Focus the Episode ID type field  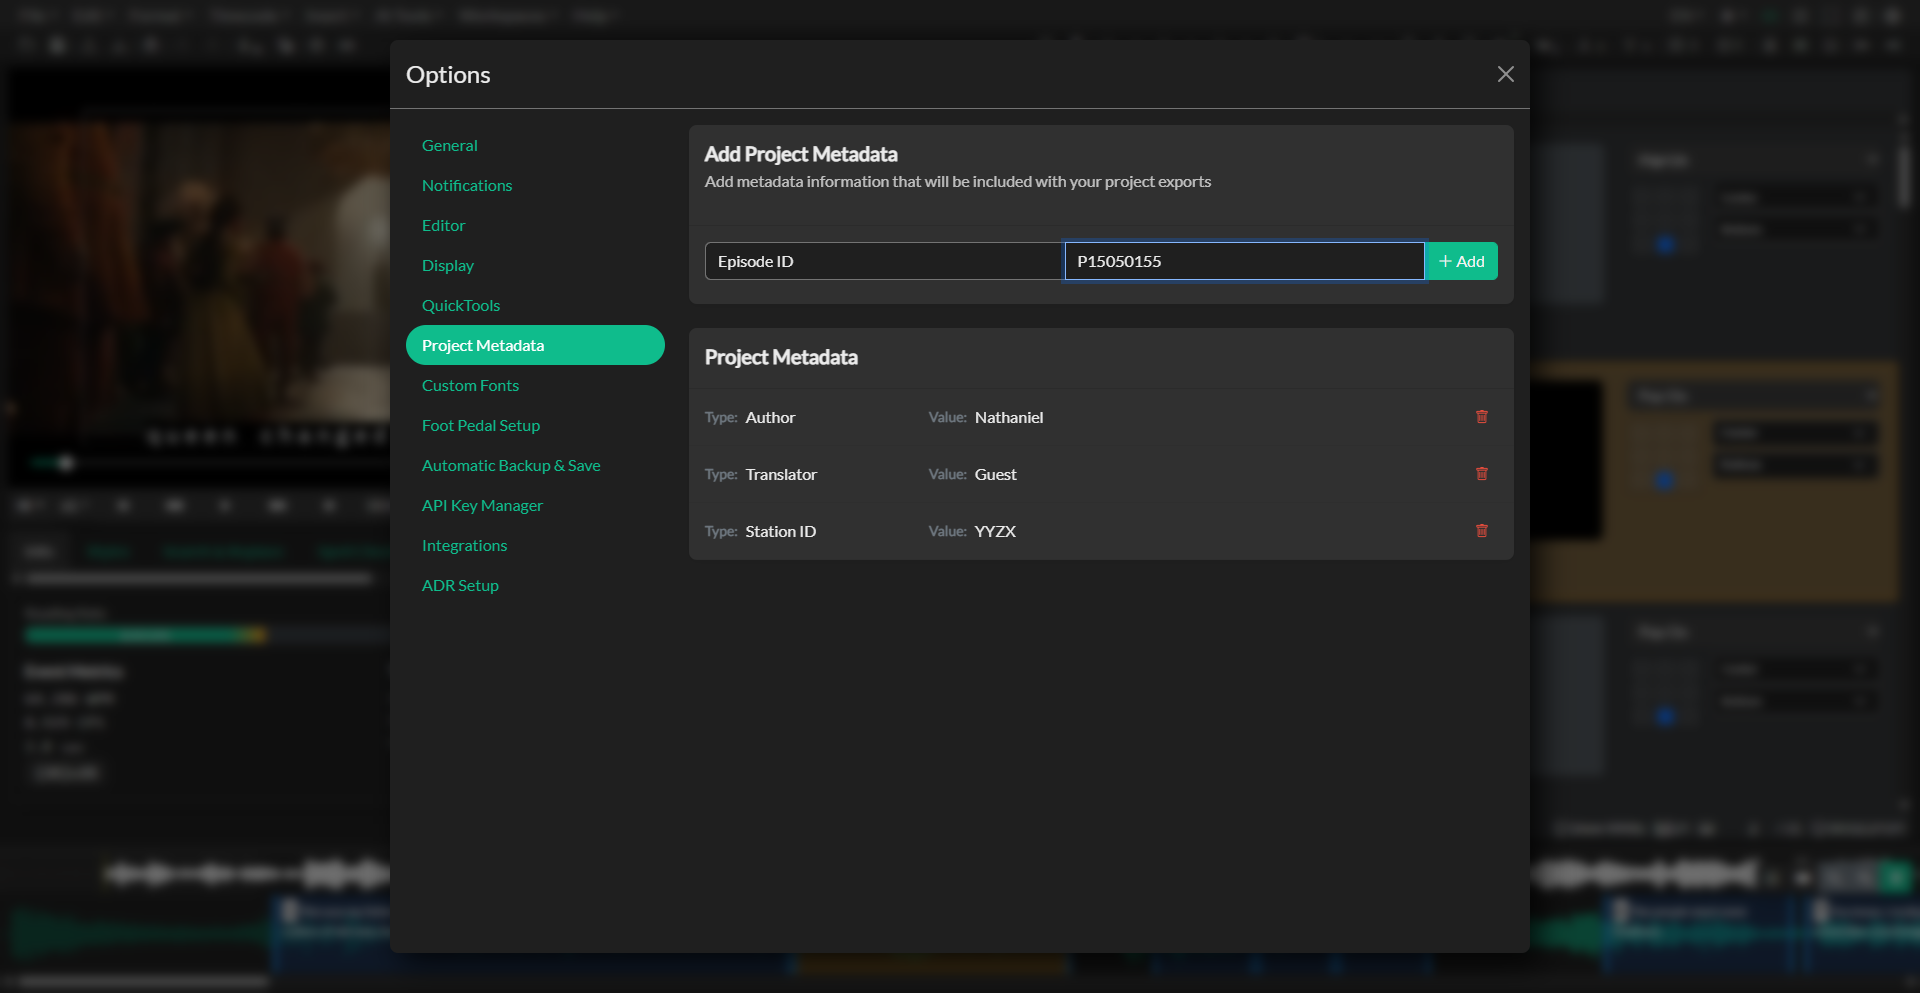pyautogui.click(x=883, y=261)
